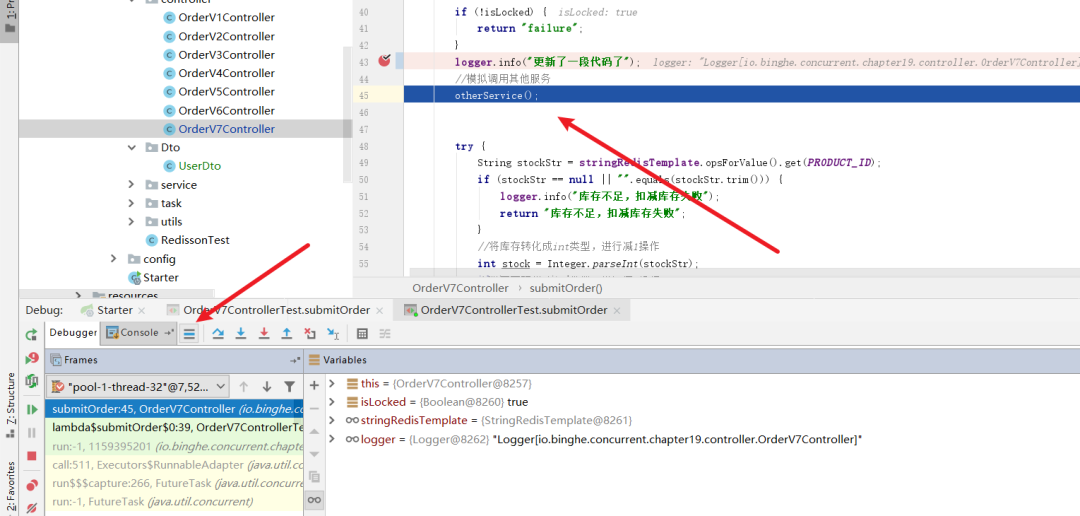Resume program with the green play icon
The image size is (1080, 516).
(31, 409)
